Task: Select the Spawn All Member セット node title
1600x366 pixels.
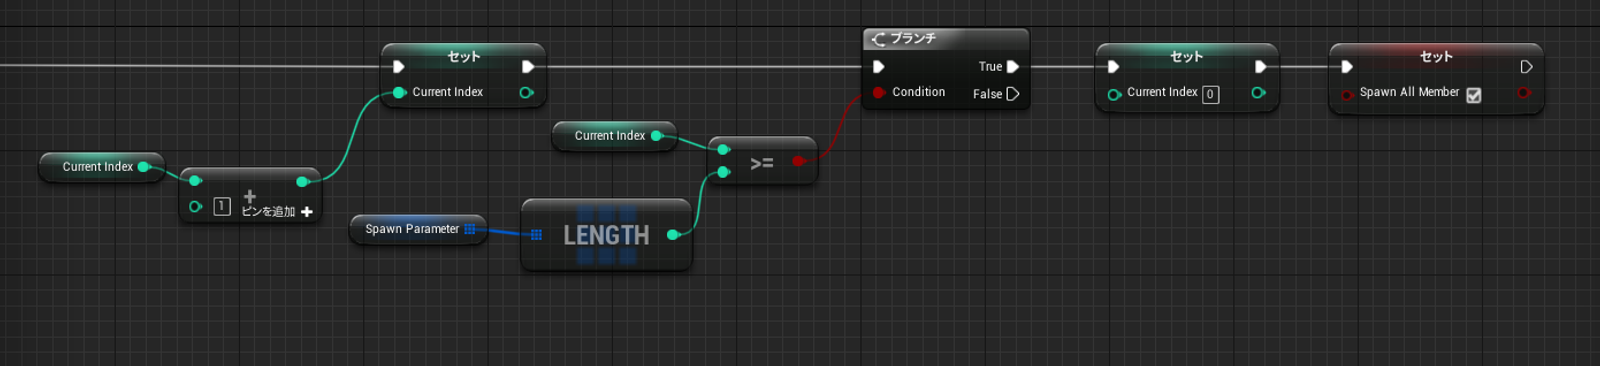Action: 1437,56
